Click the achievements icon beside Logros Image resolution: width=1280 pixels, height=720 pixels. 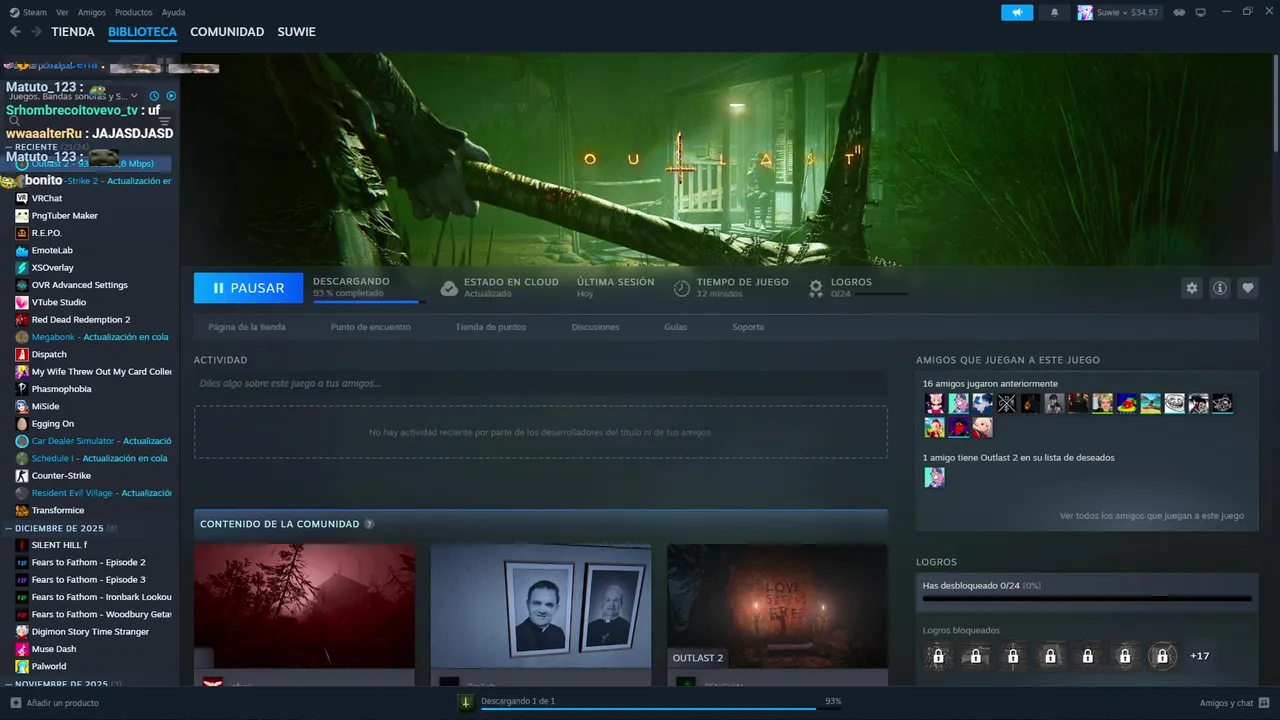[816, 288]
